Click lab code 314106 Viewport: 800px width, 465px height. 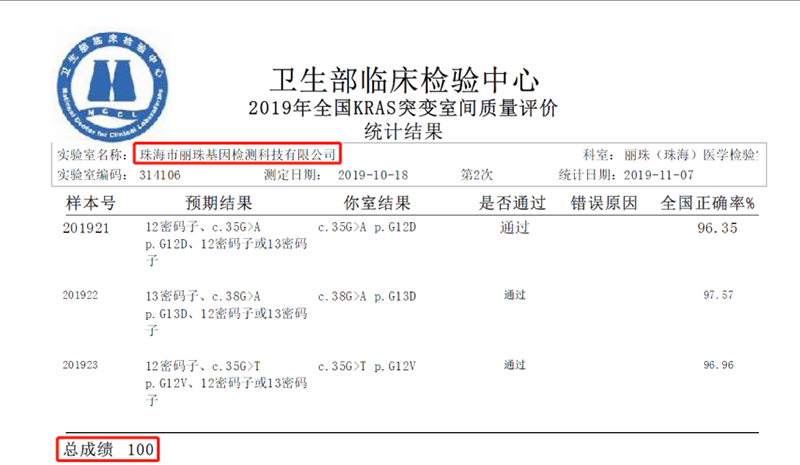pos(160,175)
